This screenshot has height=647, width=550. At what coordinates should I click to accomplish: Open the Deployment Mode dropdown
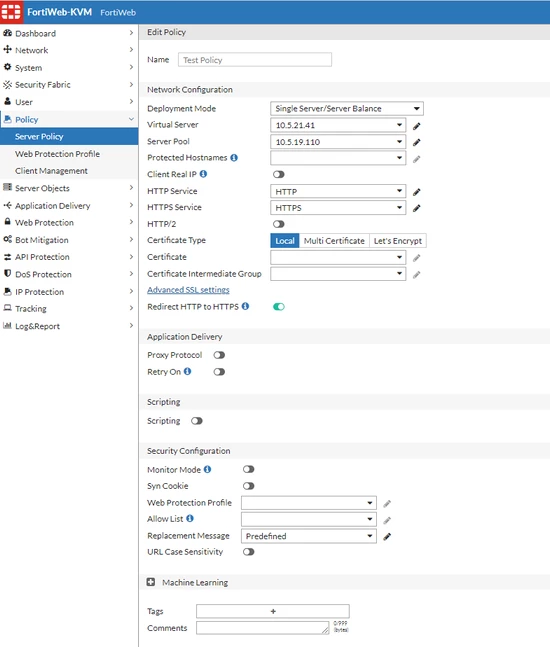[x=347, y=109]
